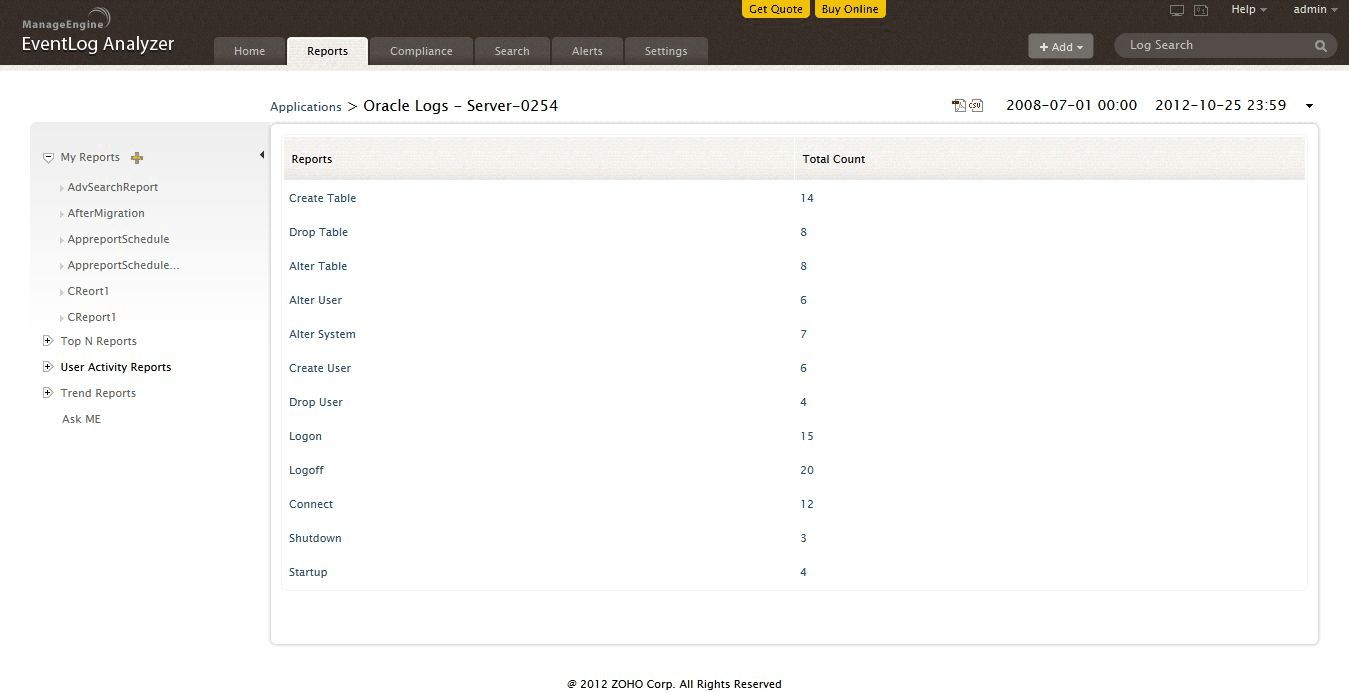The image size is (1349, 693).
Task: Open the Logon report
Action: 305,436
